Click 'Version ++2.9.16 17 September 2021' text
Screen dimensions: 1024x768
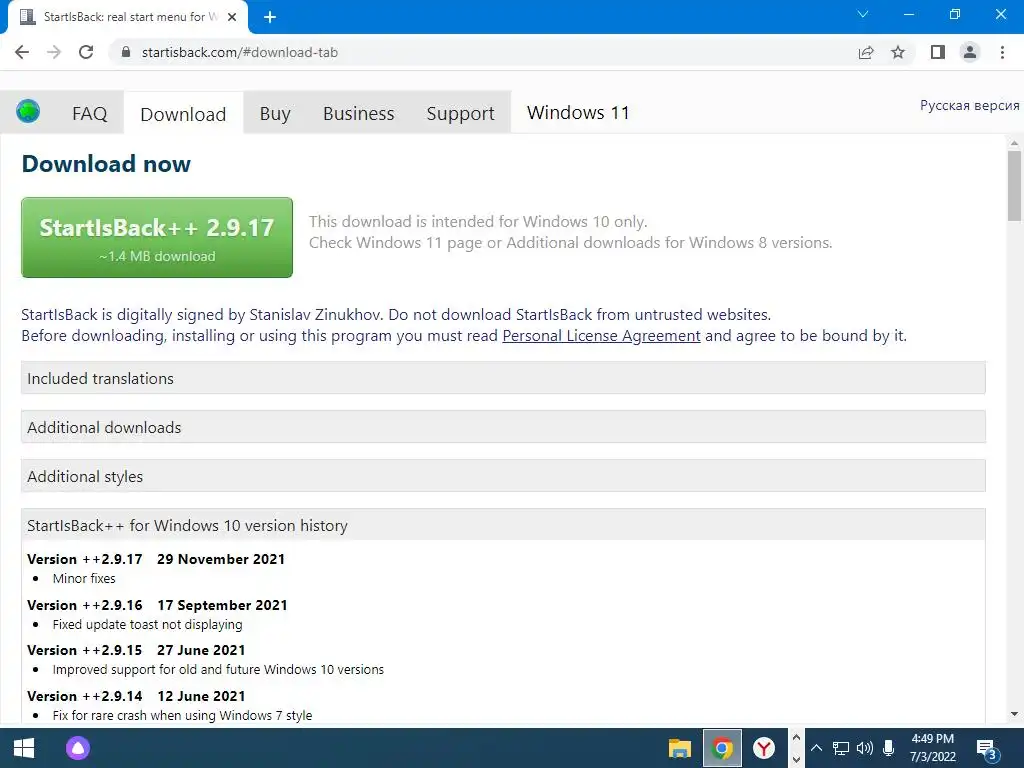(157, 605)
